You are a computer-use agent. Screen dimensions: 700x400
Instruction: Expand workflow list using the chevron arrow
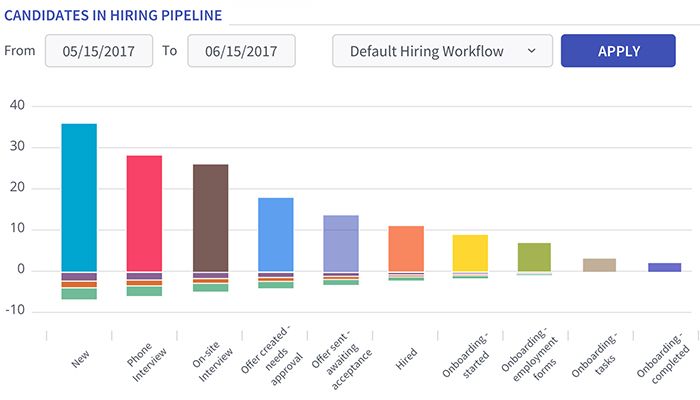pyautogui.click(x=532, y=51)
